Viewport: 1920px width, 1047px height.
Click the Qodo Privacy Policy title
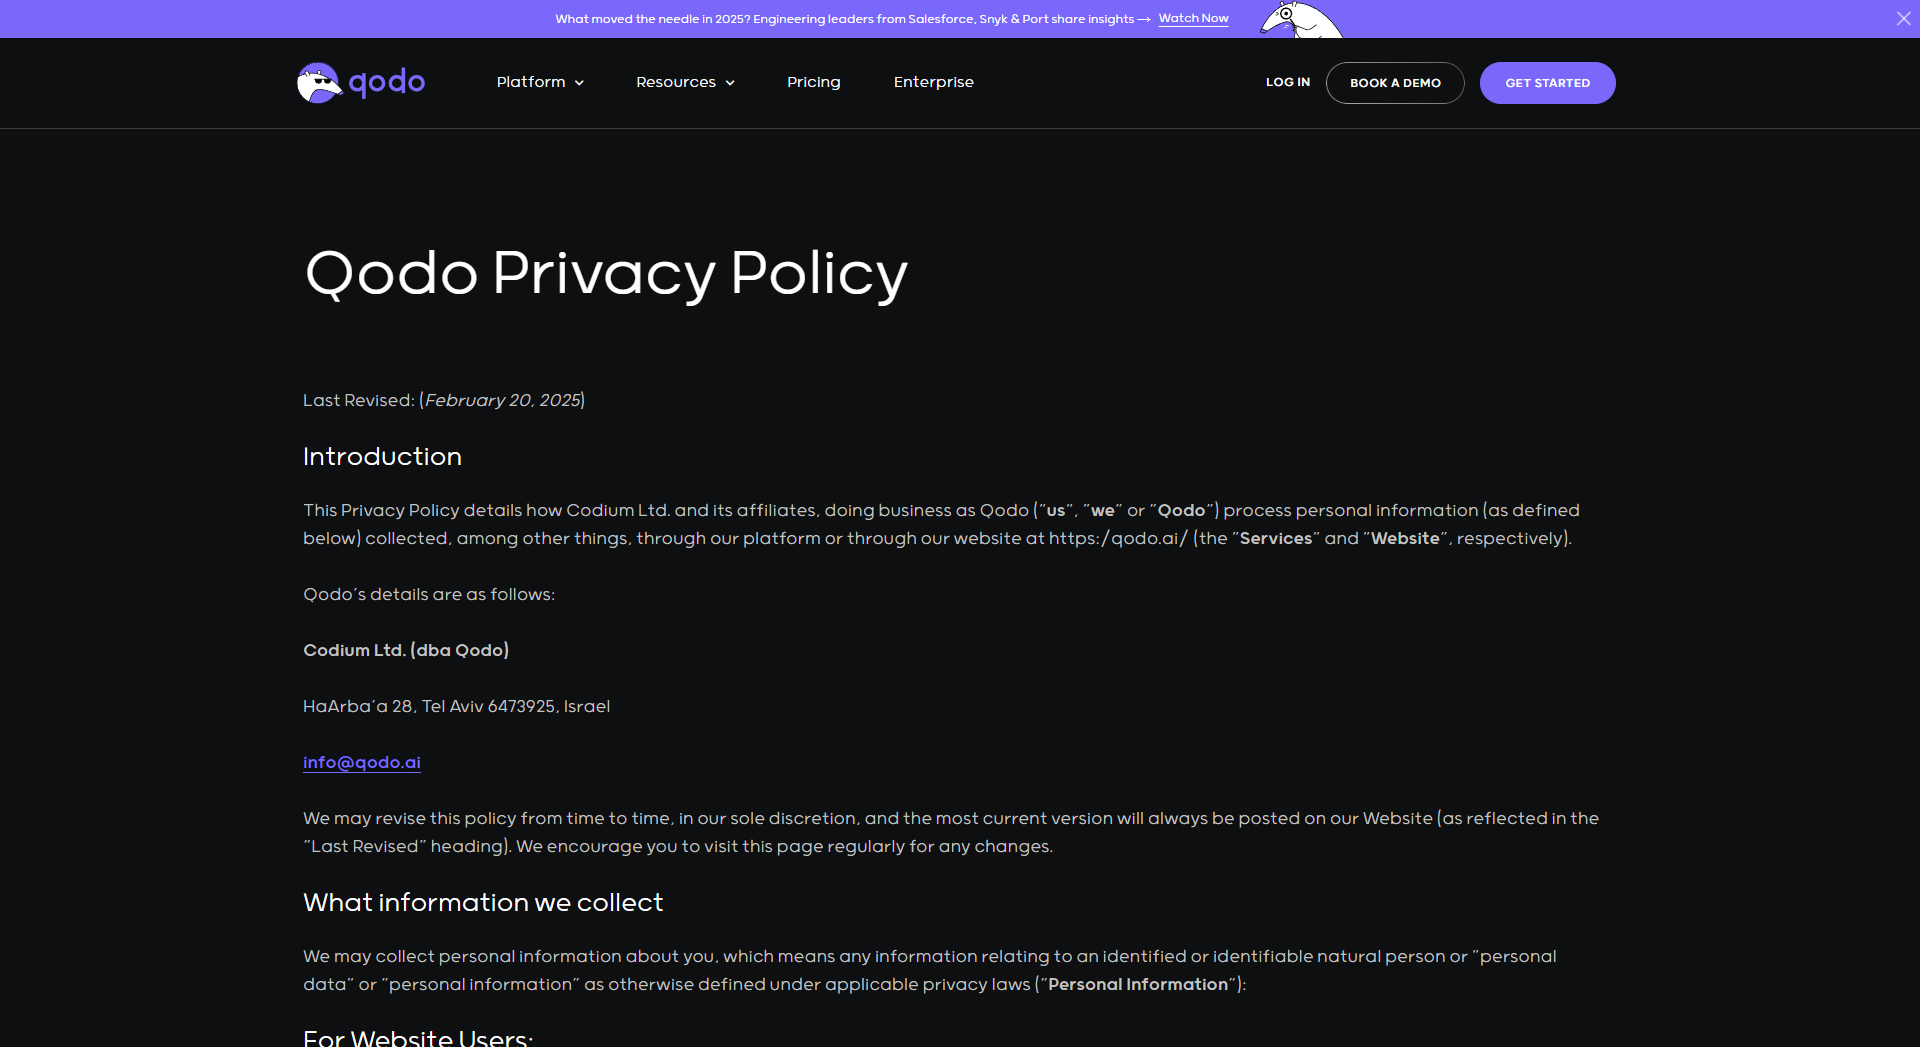[x=606, y=273]
